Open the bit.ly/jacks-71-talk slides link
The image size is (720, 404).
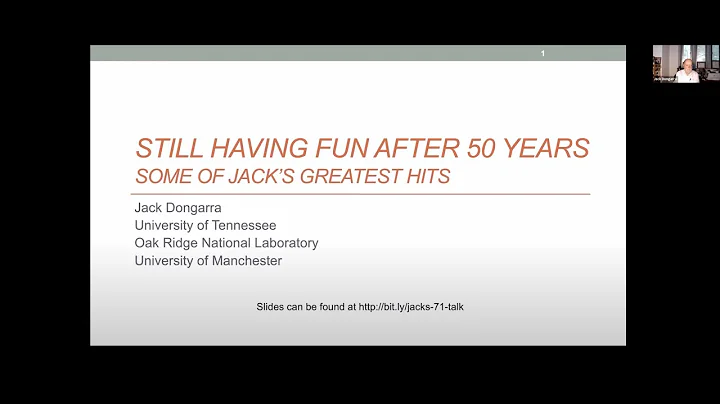click(411, 307)
